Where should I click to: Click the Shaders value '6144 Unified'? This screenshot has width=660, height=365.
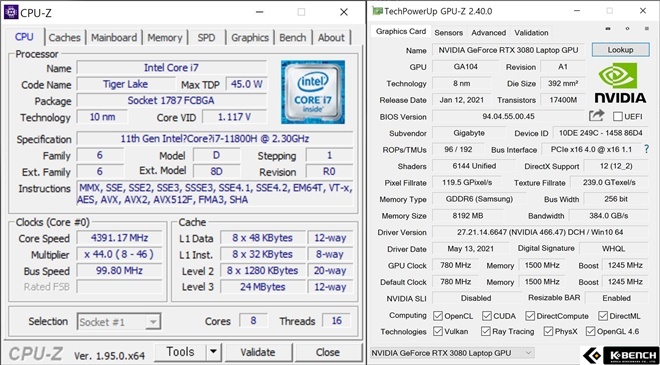point(474,166)
